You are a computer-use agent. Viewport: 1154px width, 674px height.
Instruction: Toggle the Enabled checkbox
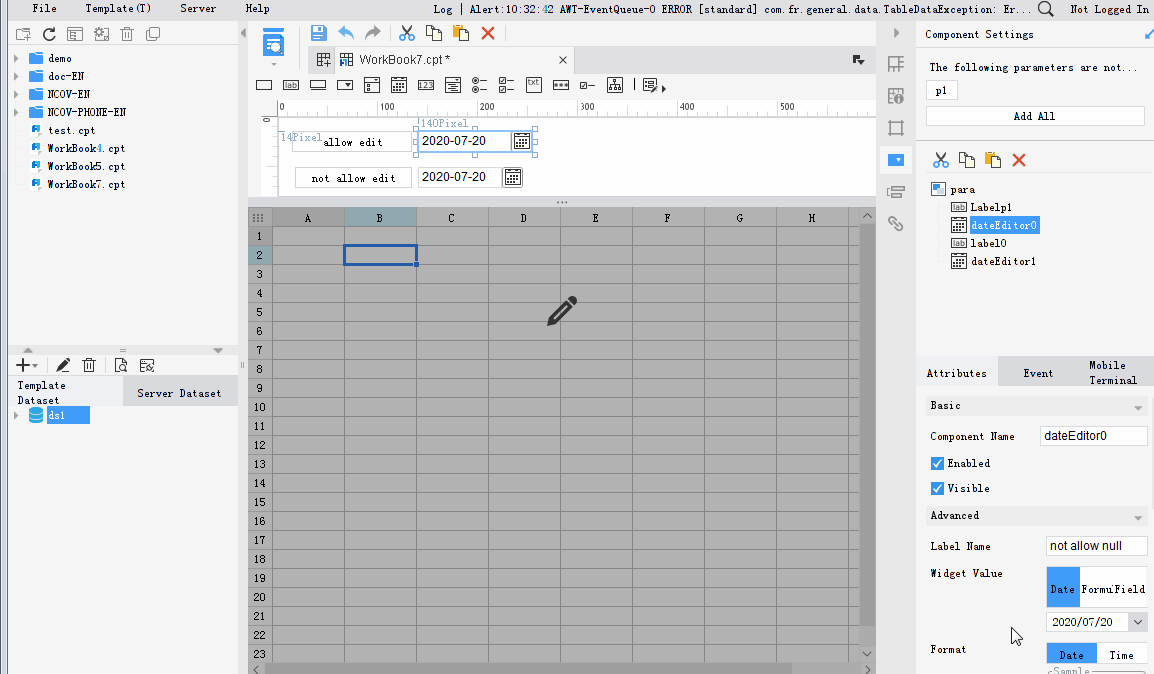937,464
